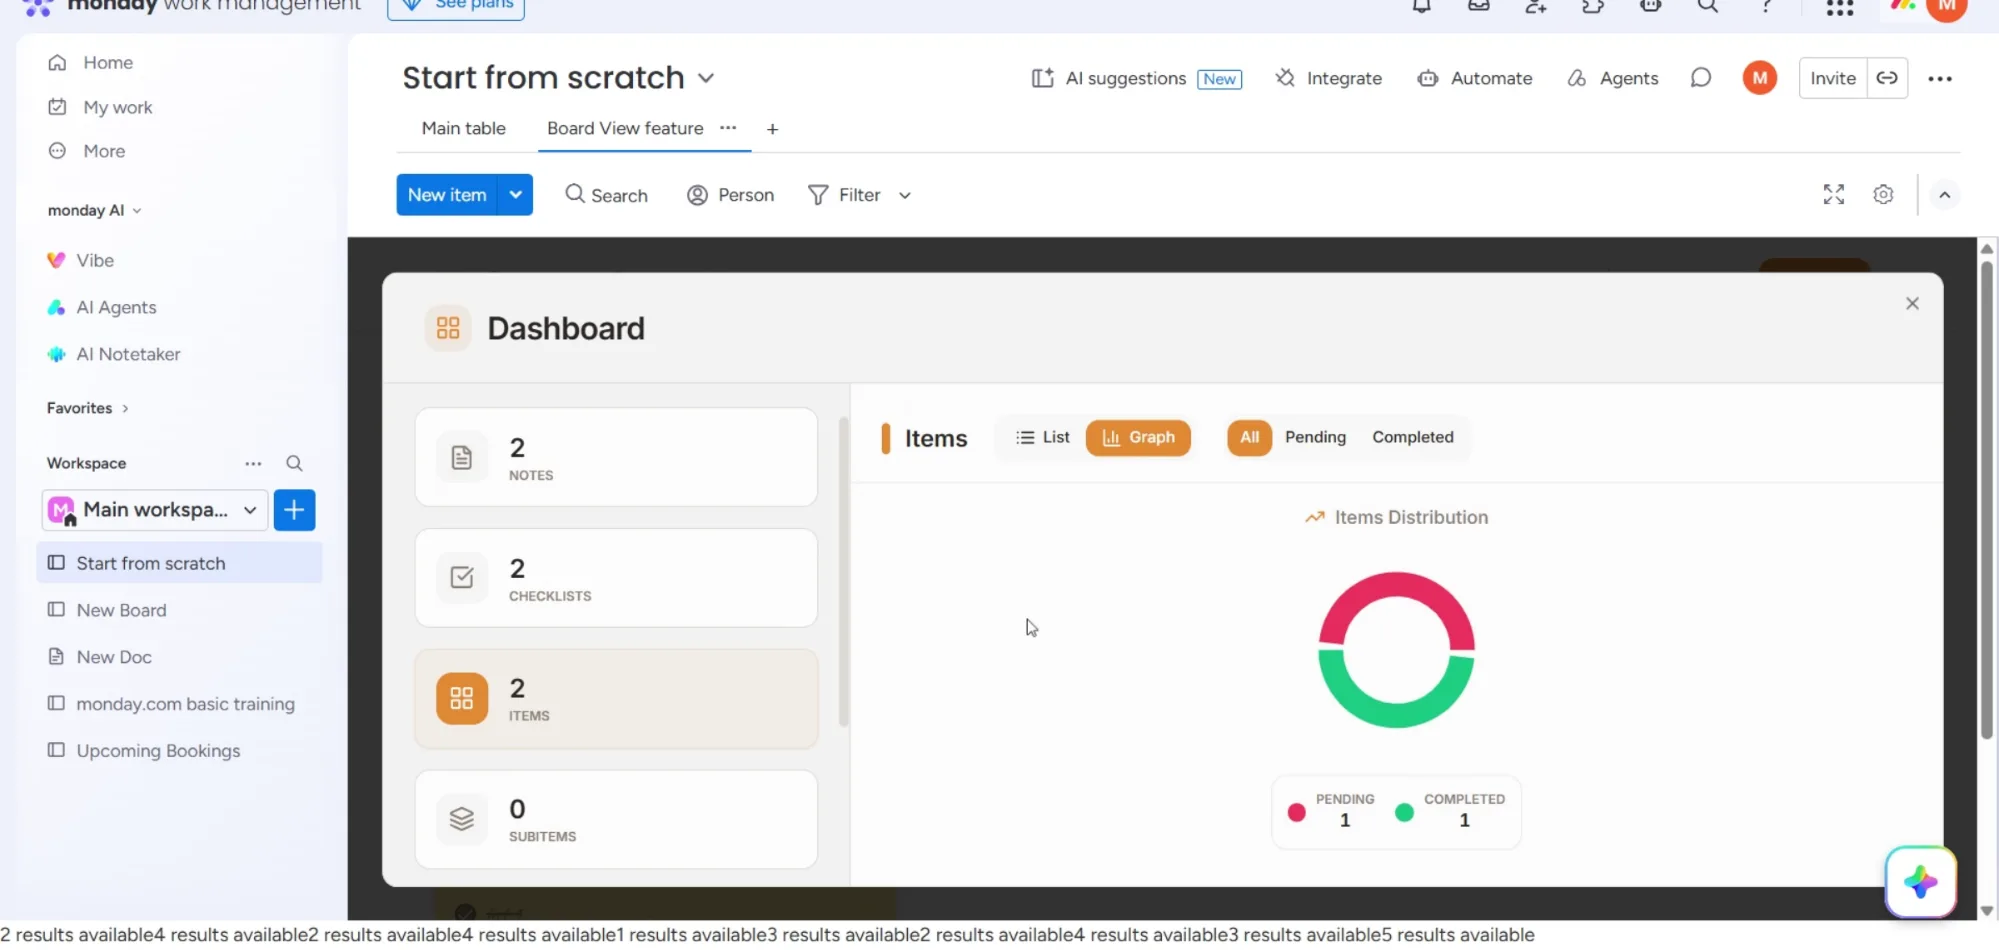Filter by Person
The width and height of the screenshot is (1999, 950).
coord(730,195)
